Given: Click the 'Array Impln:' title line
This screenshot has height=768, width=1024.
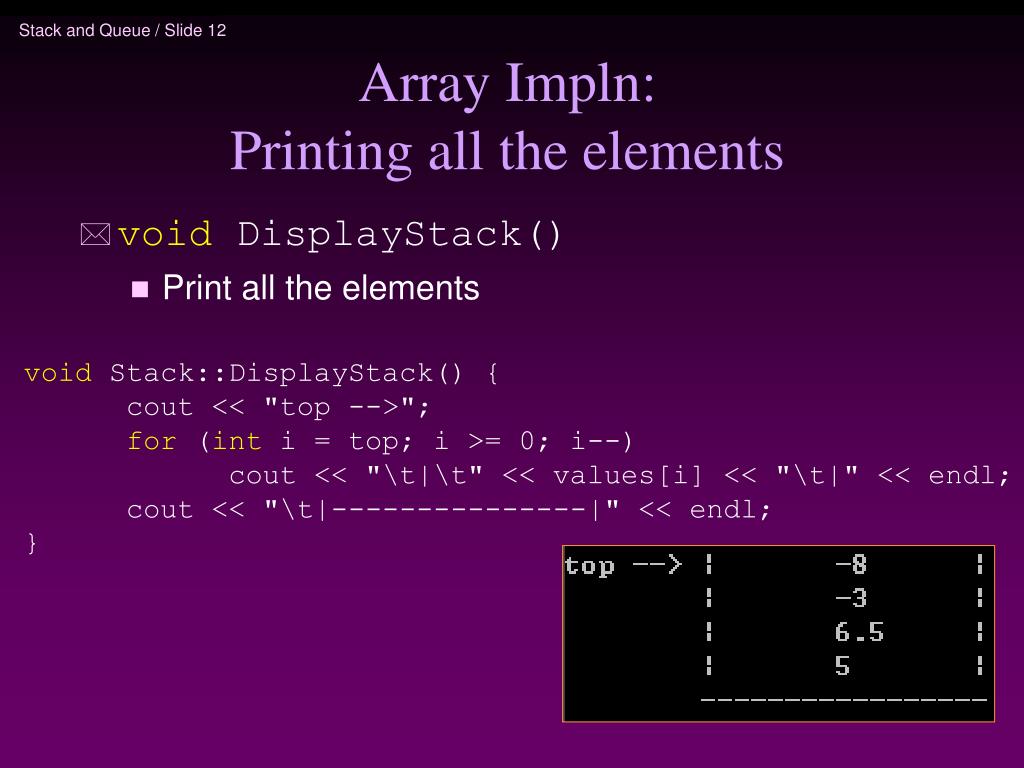Looking at the screenshot, I should point(507,84).
